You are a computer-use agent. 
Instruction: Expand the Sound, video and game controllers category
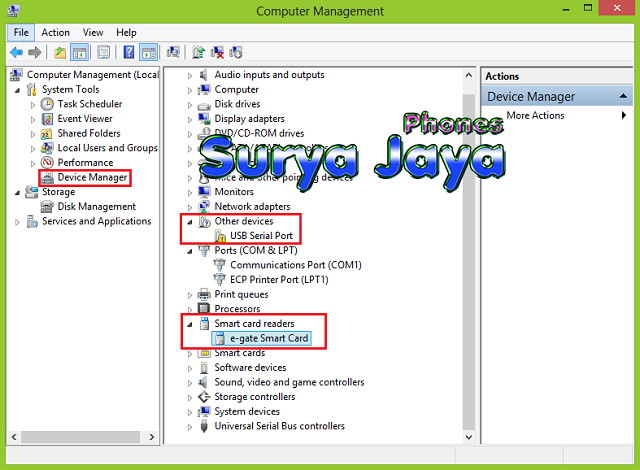point(190,383)
